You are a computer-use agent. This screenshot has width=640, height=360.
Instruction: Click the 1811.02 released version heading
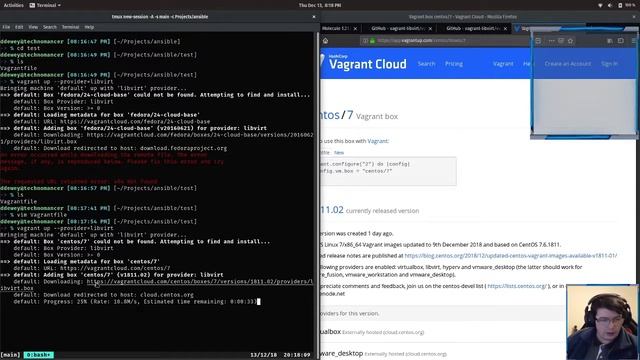click(332, 210)
